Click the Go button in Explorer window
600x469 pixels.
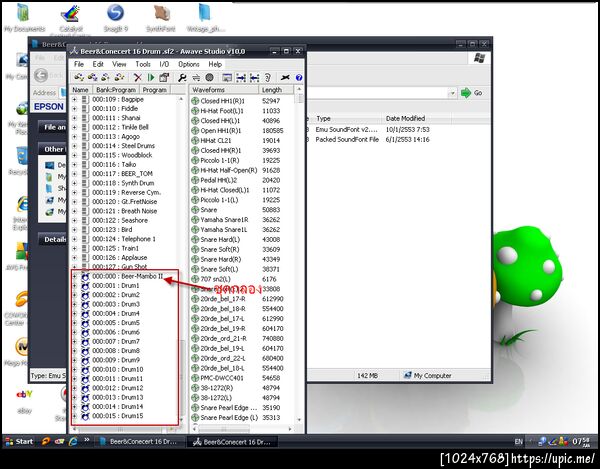click(x=471, y=93)
